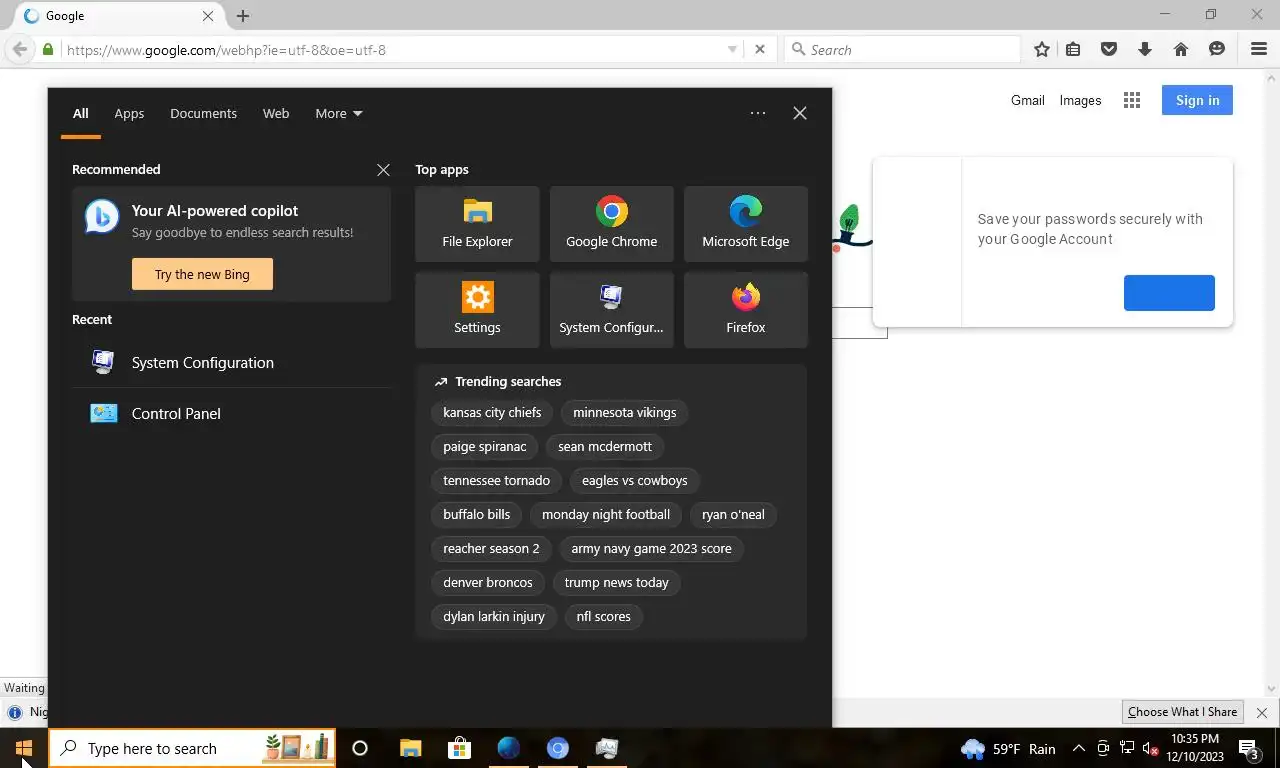Open notification center icon
Image resolution: width=1280 pixels, height=768 pixels.
point(1250,748)
